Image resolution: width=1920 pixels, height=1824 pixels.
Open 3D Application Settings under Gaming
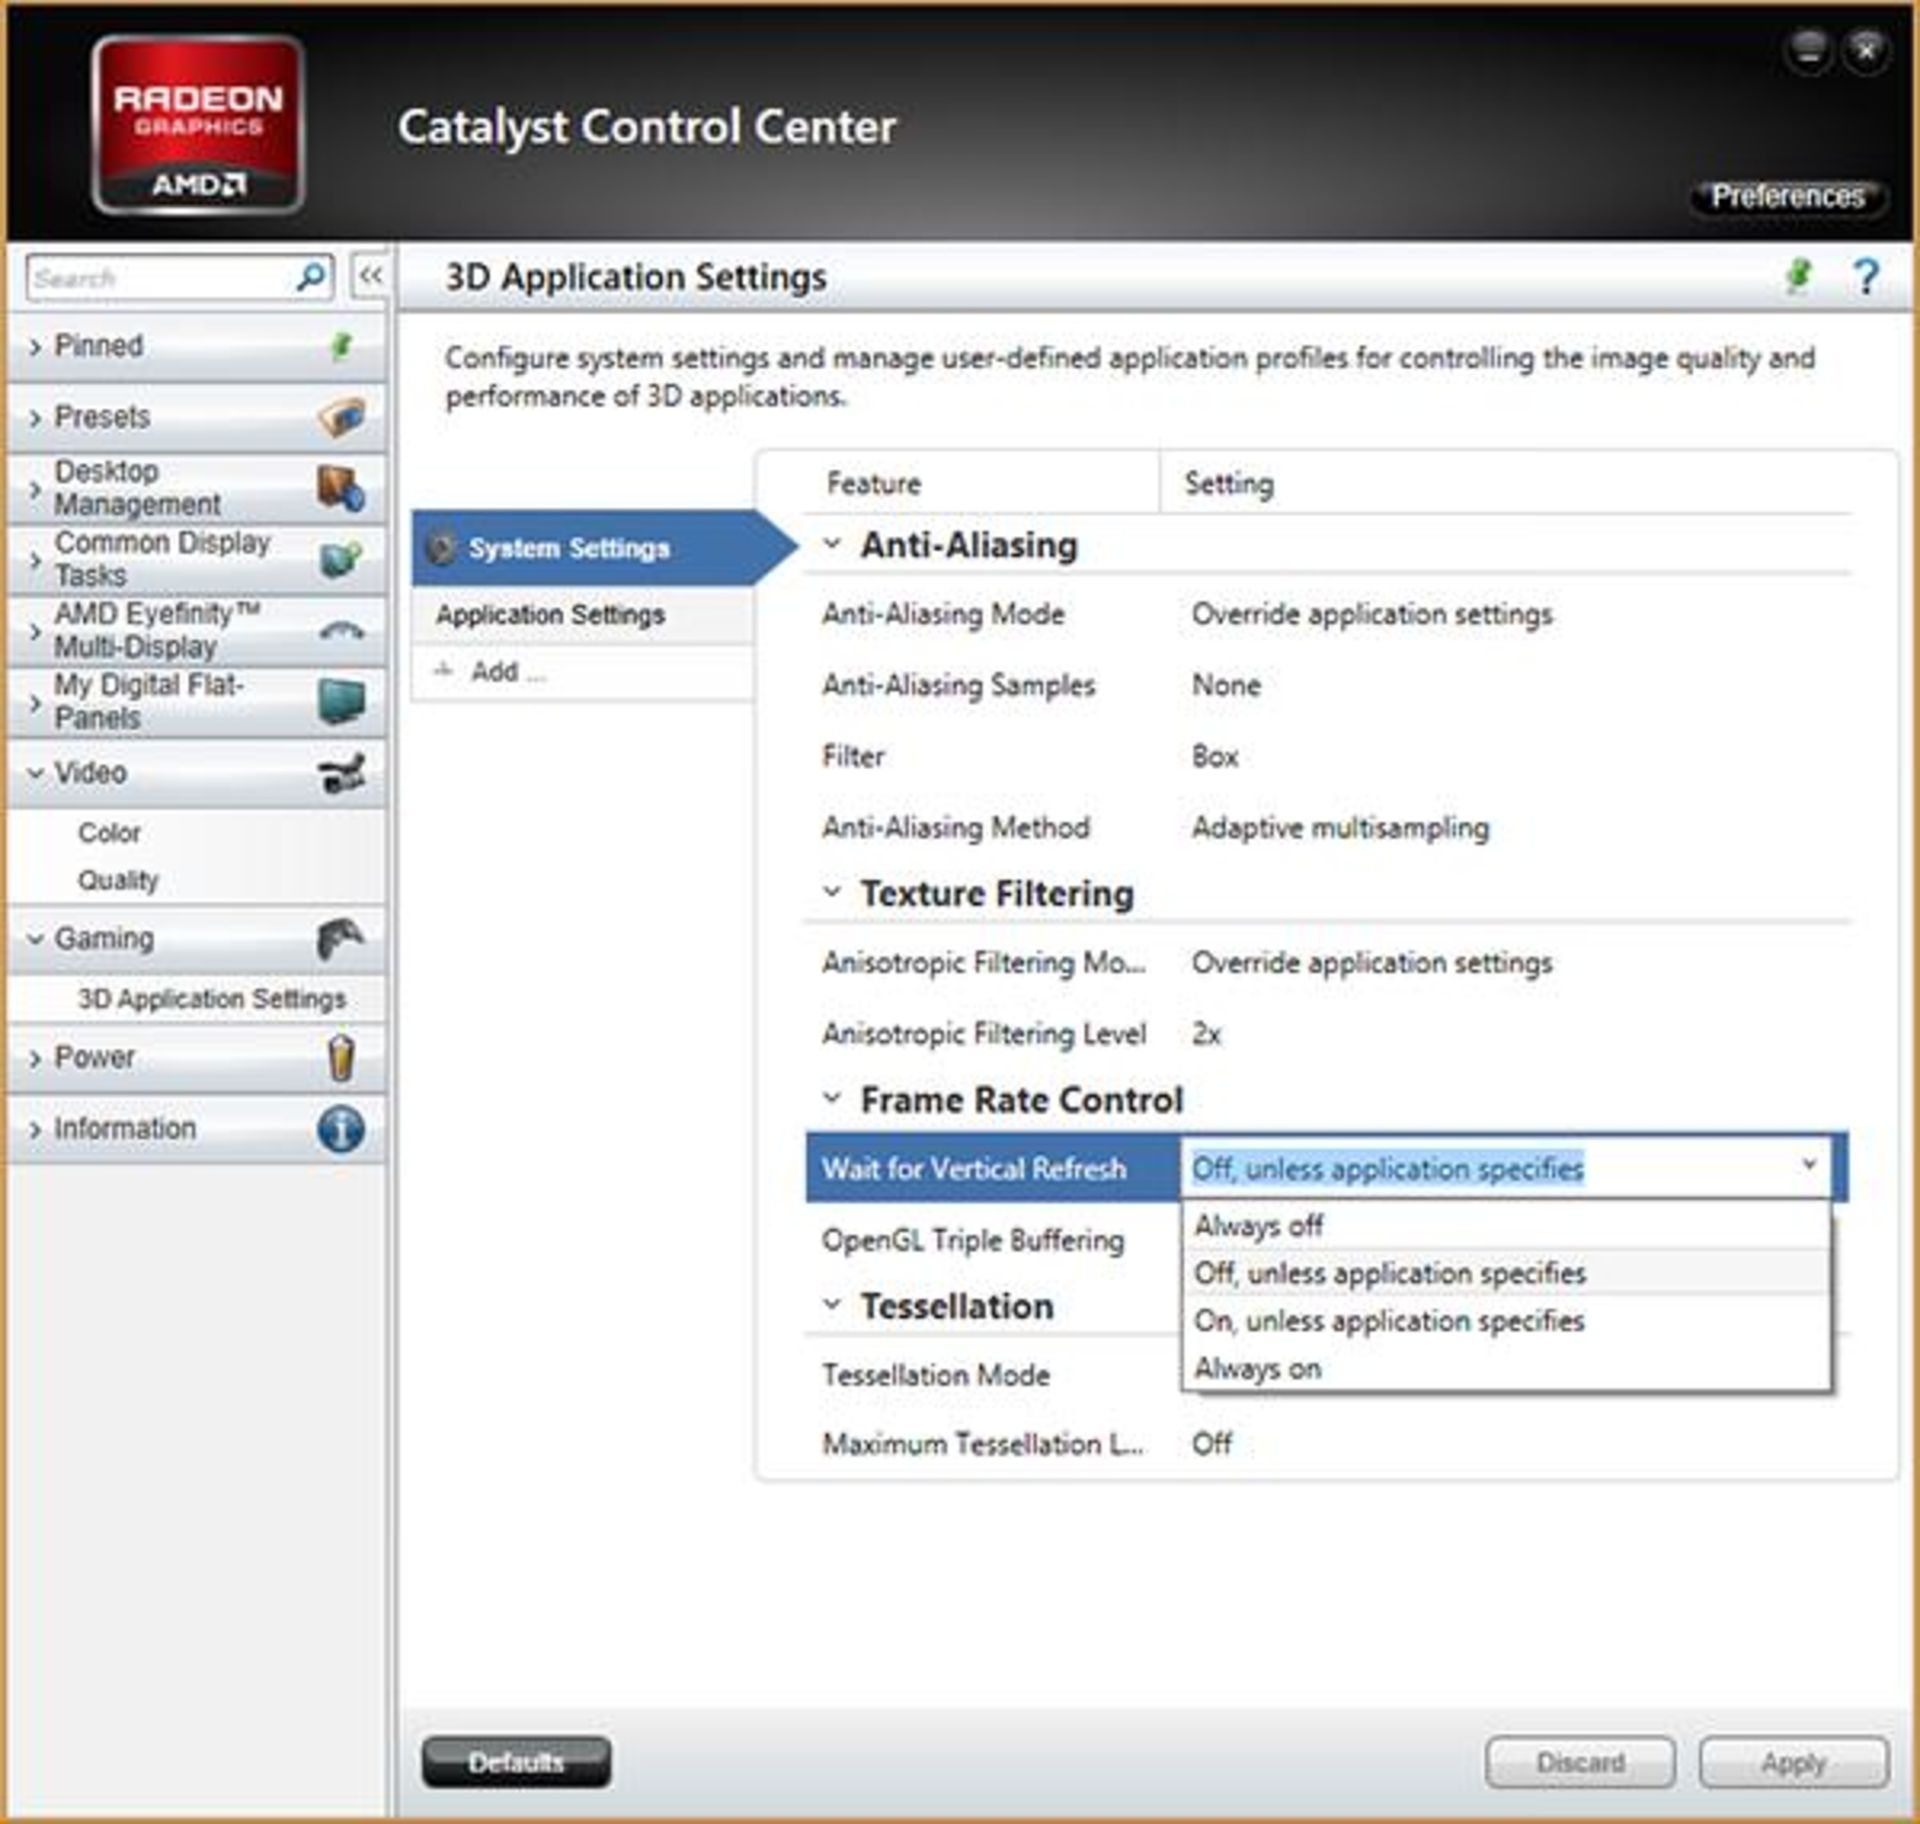(x=212, y=999)
